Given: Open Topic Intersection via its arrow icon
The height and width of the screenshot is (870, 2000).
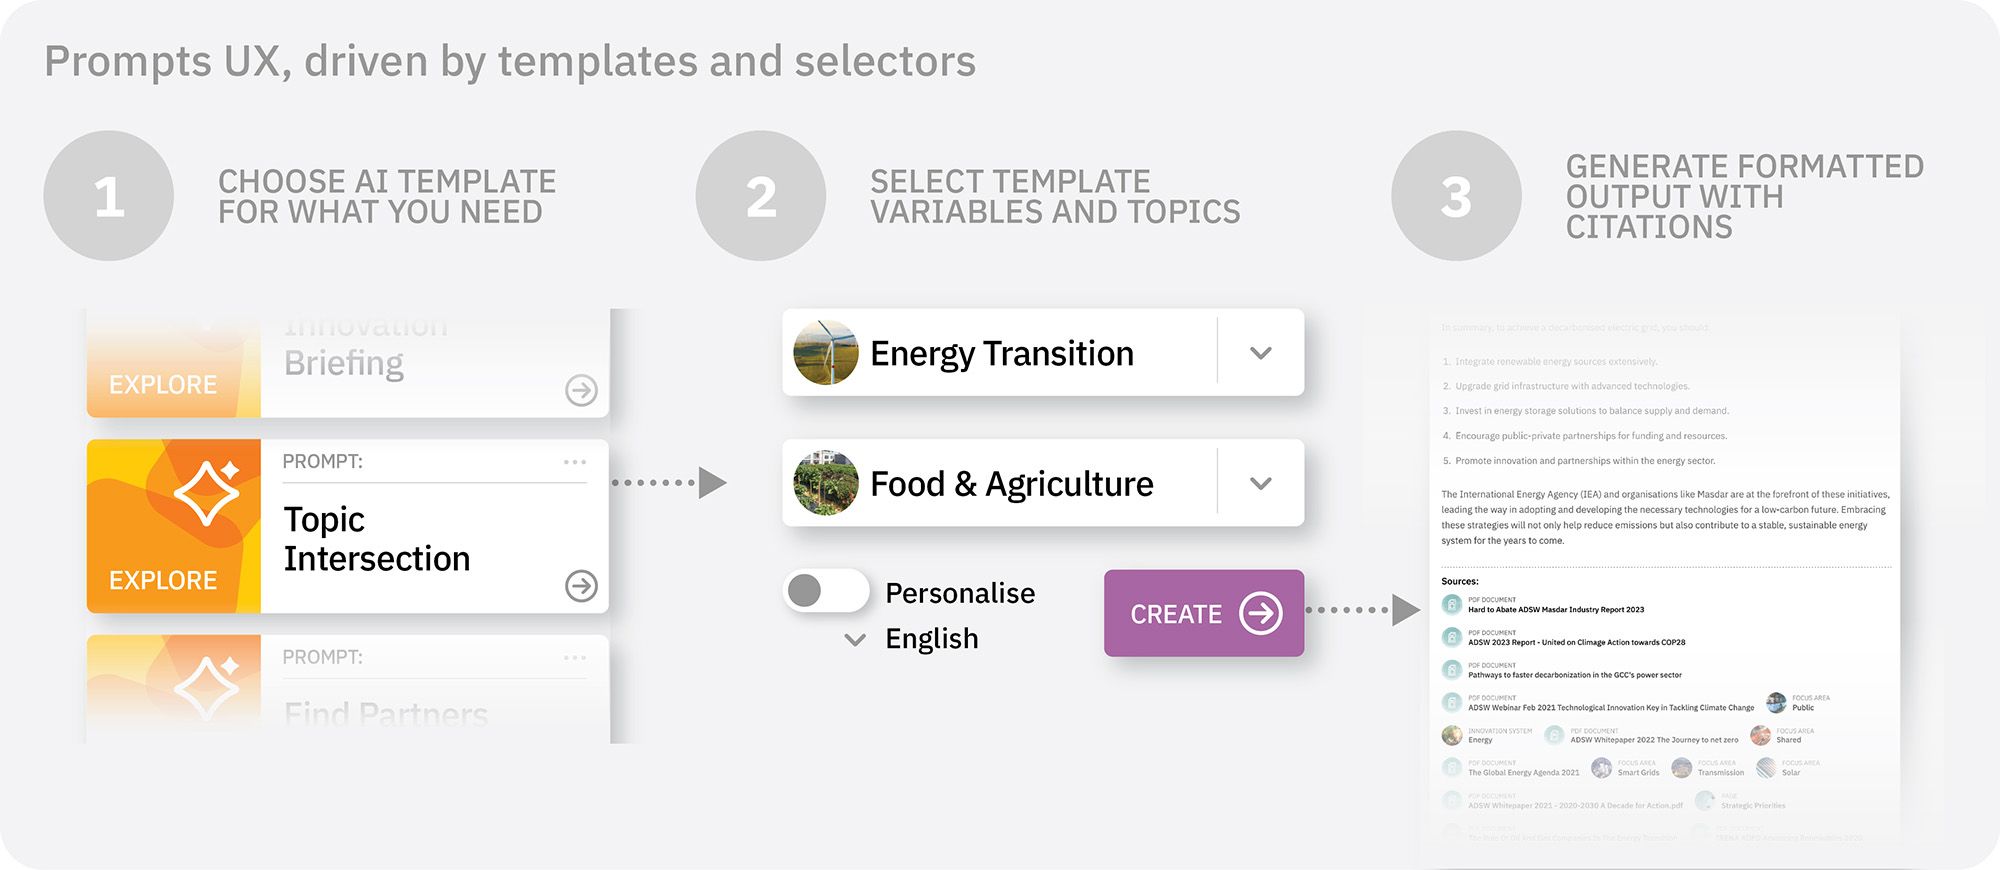Looking at the screenshot, I should (581, 586).
